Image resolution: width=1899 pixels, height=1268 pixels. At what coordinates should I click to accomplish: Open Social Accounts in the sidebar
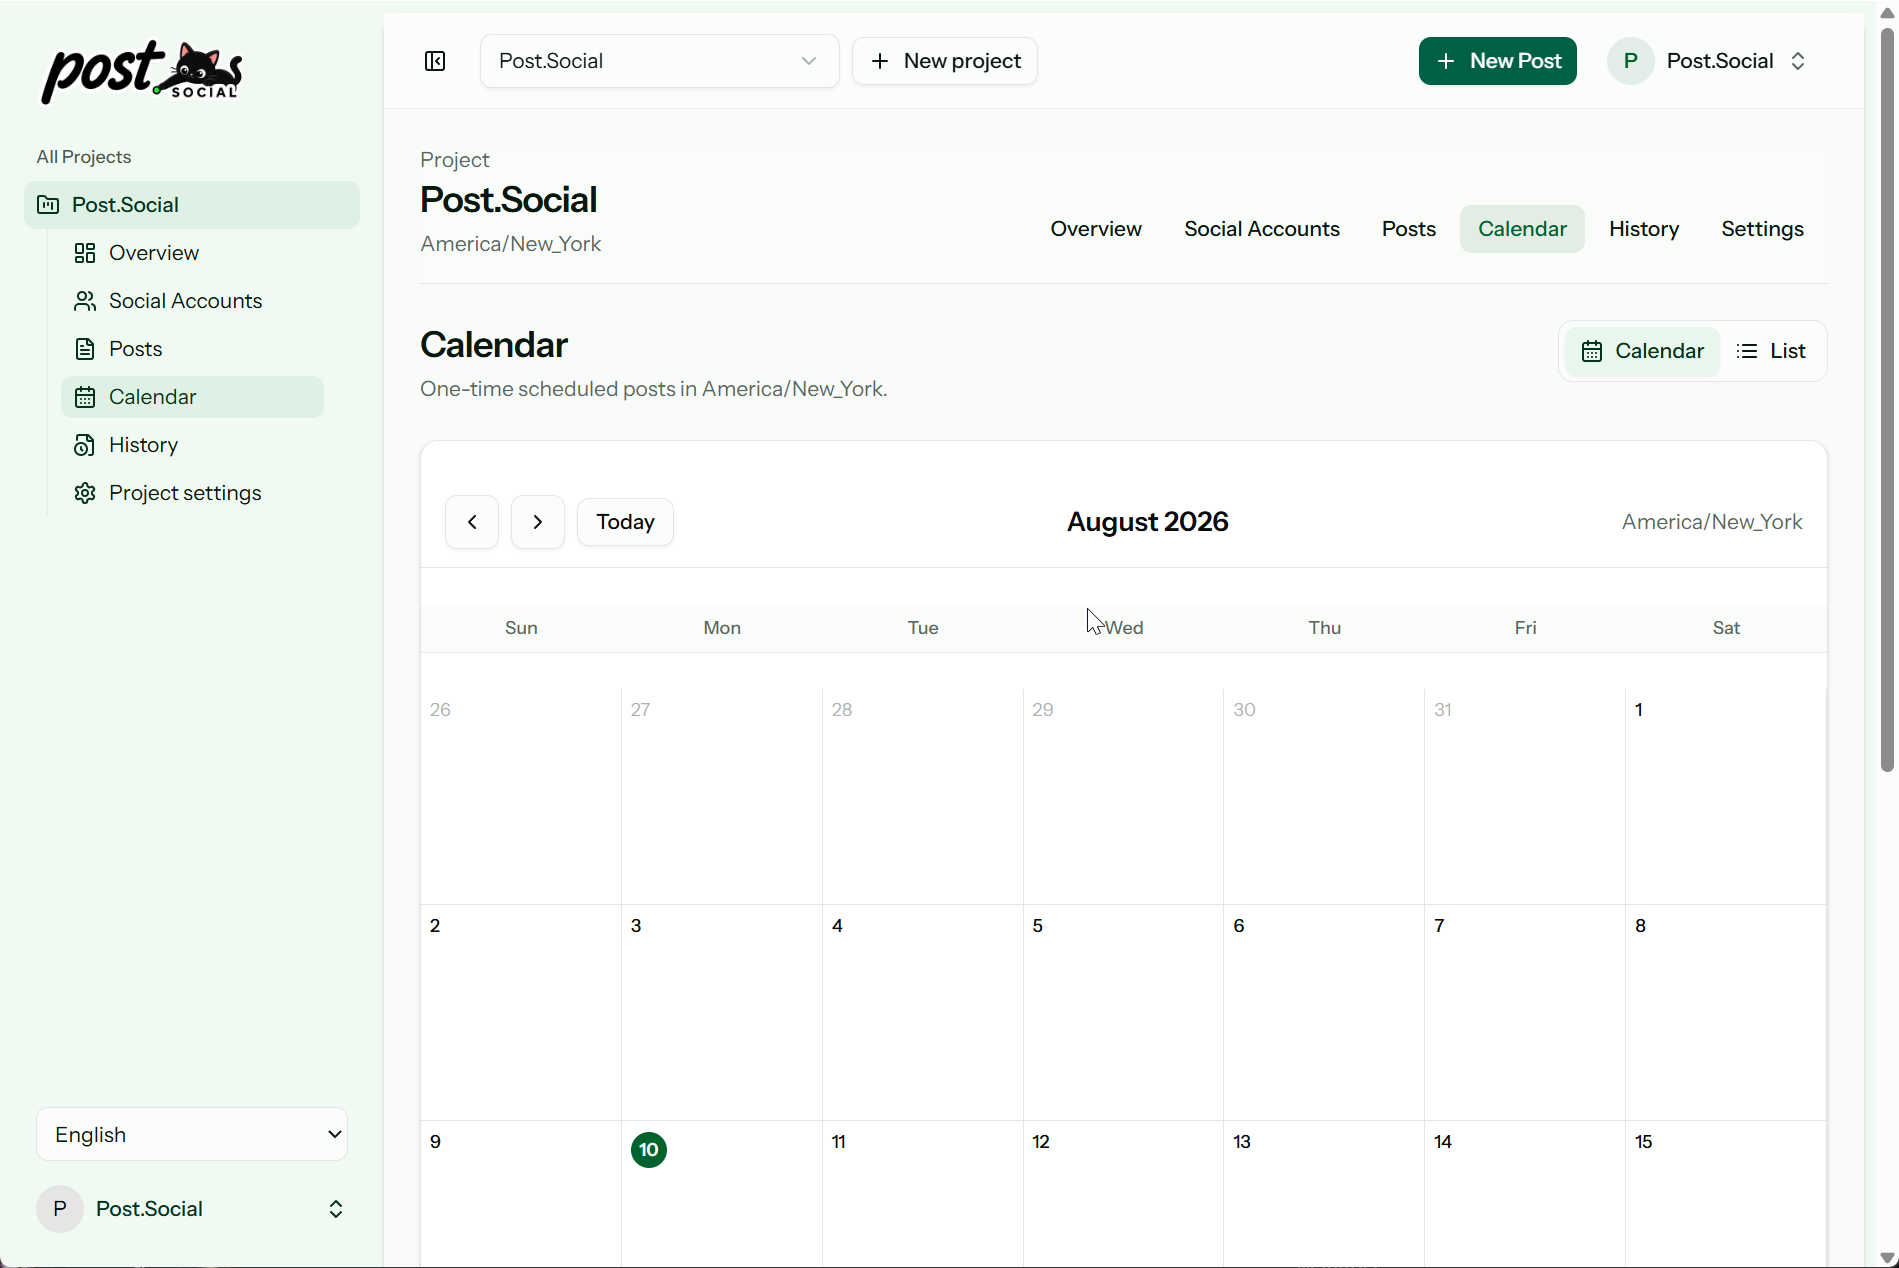pyautogui.click(x=192, y=301)
